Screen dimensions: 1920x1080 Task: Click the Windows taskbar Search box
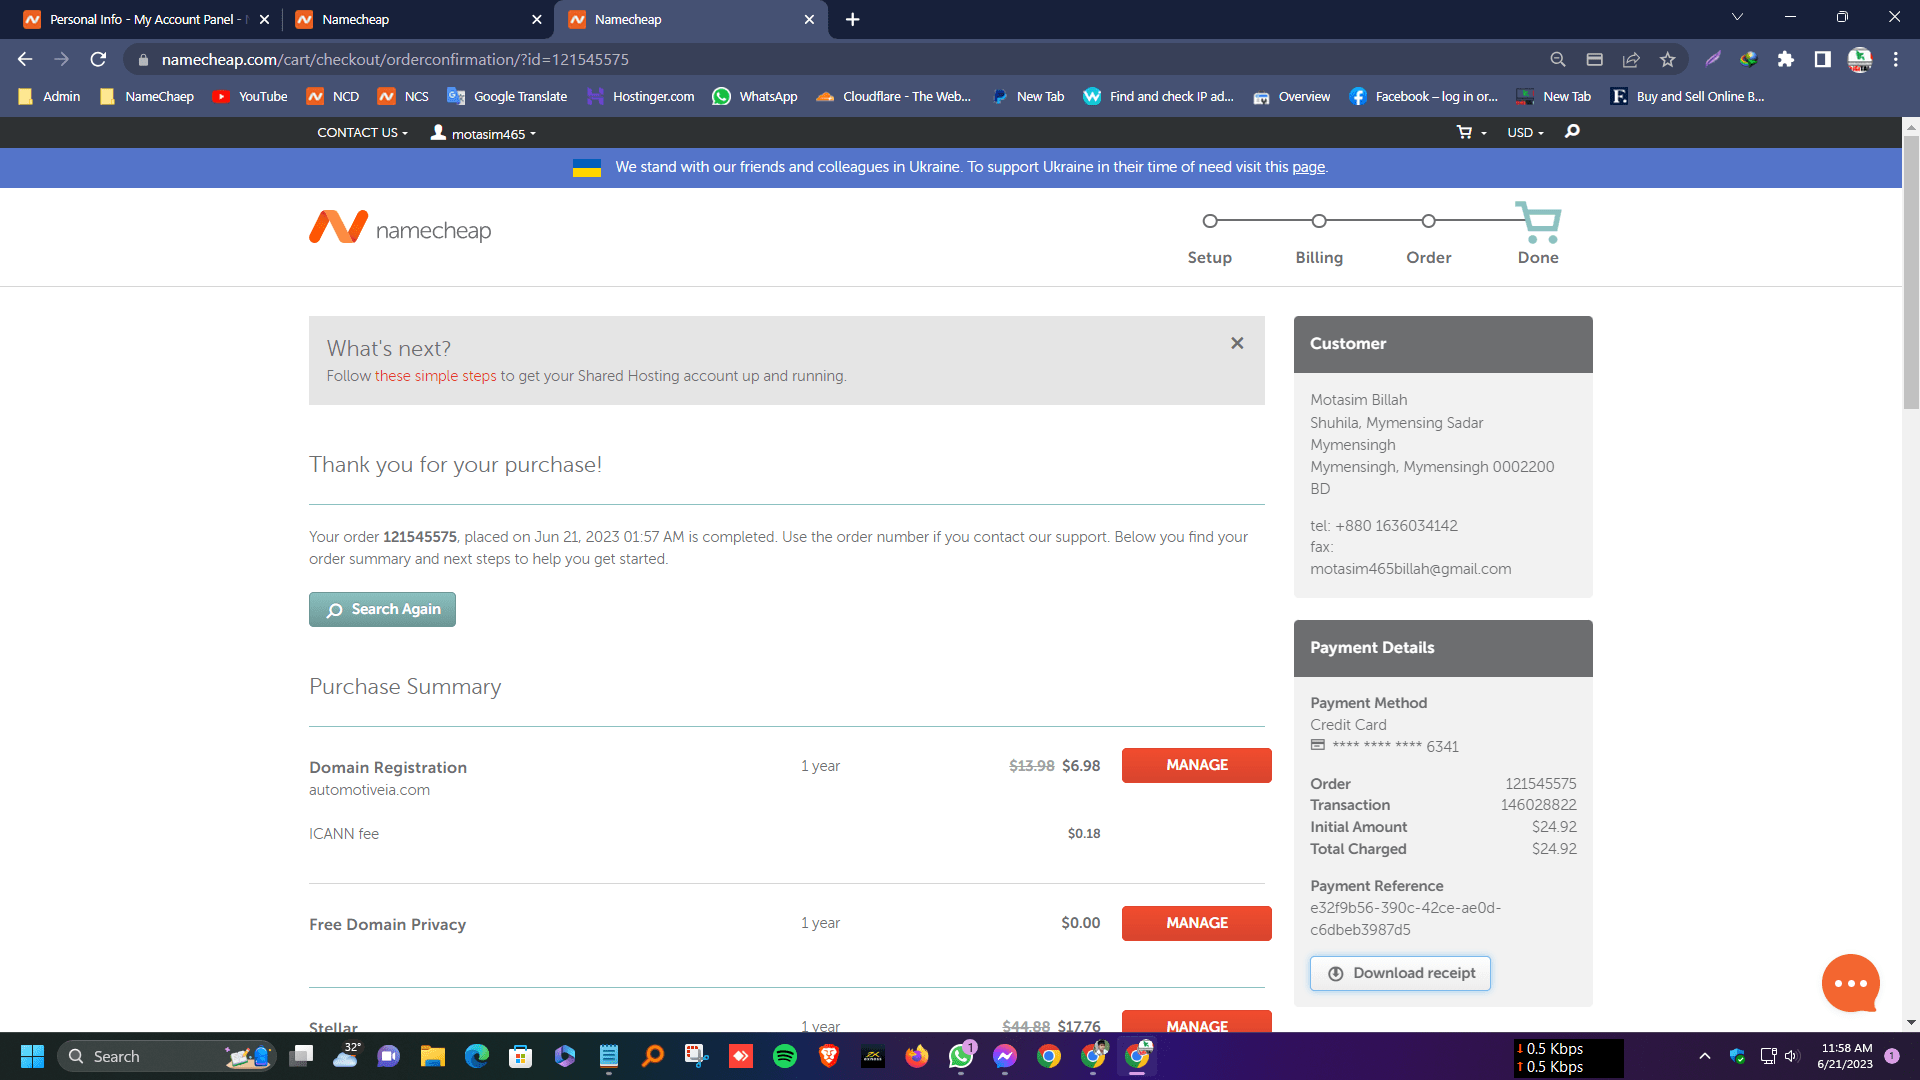pyautogui.click(x=166, y=1056)
